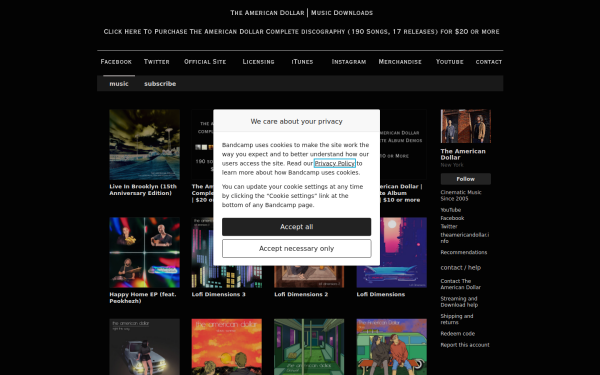Open Shipping and returns link
Viewport: 600px width, 375px height.
(457, 319)
